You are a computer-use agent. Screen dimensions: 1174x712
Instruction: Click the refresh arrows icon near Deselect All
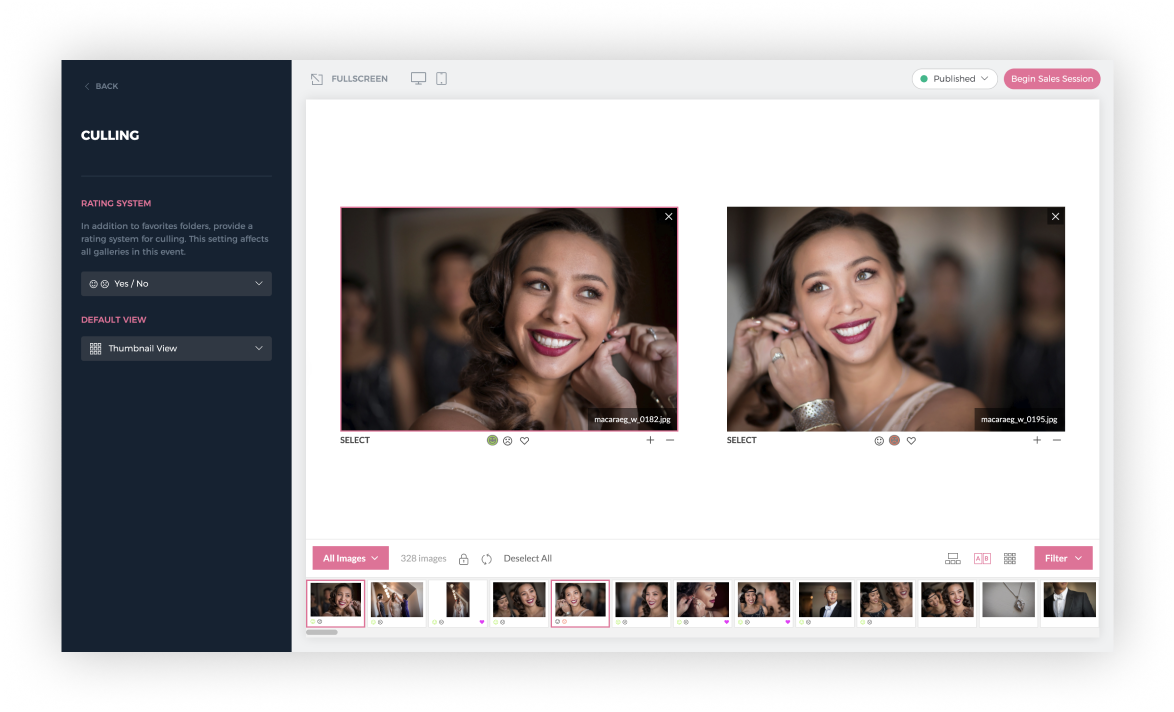click(487, 559)
